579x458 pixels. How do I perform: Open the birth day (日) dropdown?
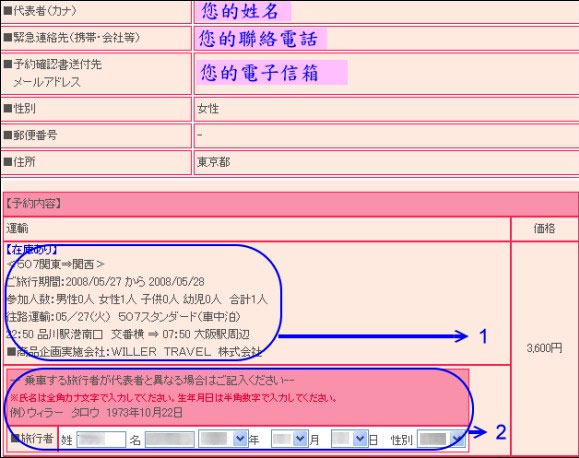(x=349, y=439)
